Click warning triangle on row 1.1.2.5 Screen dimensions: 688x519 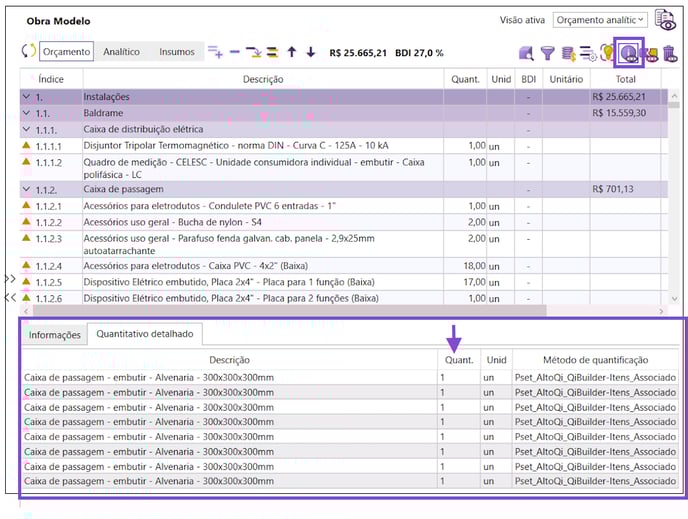tap(26, 281)
